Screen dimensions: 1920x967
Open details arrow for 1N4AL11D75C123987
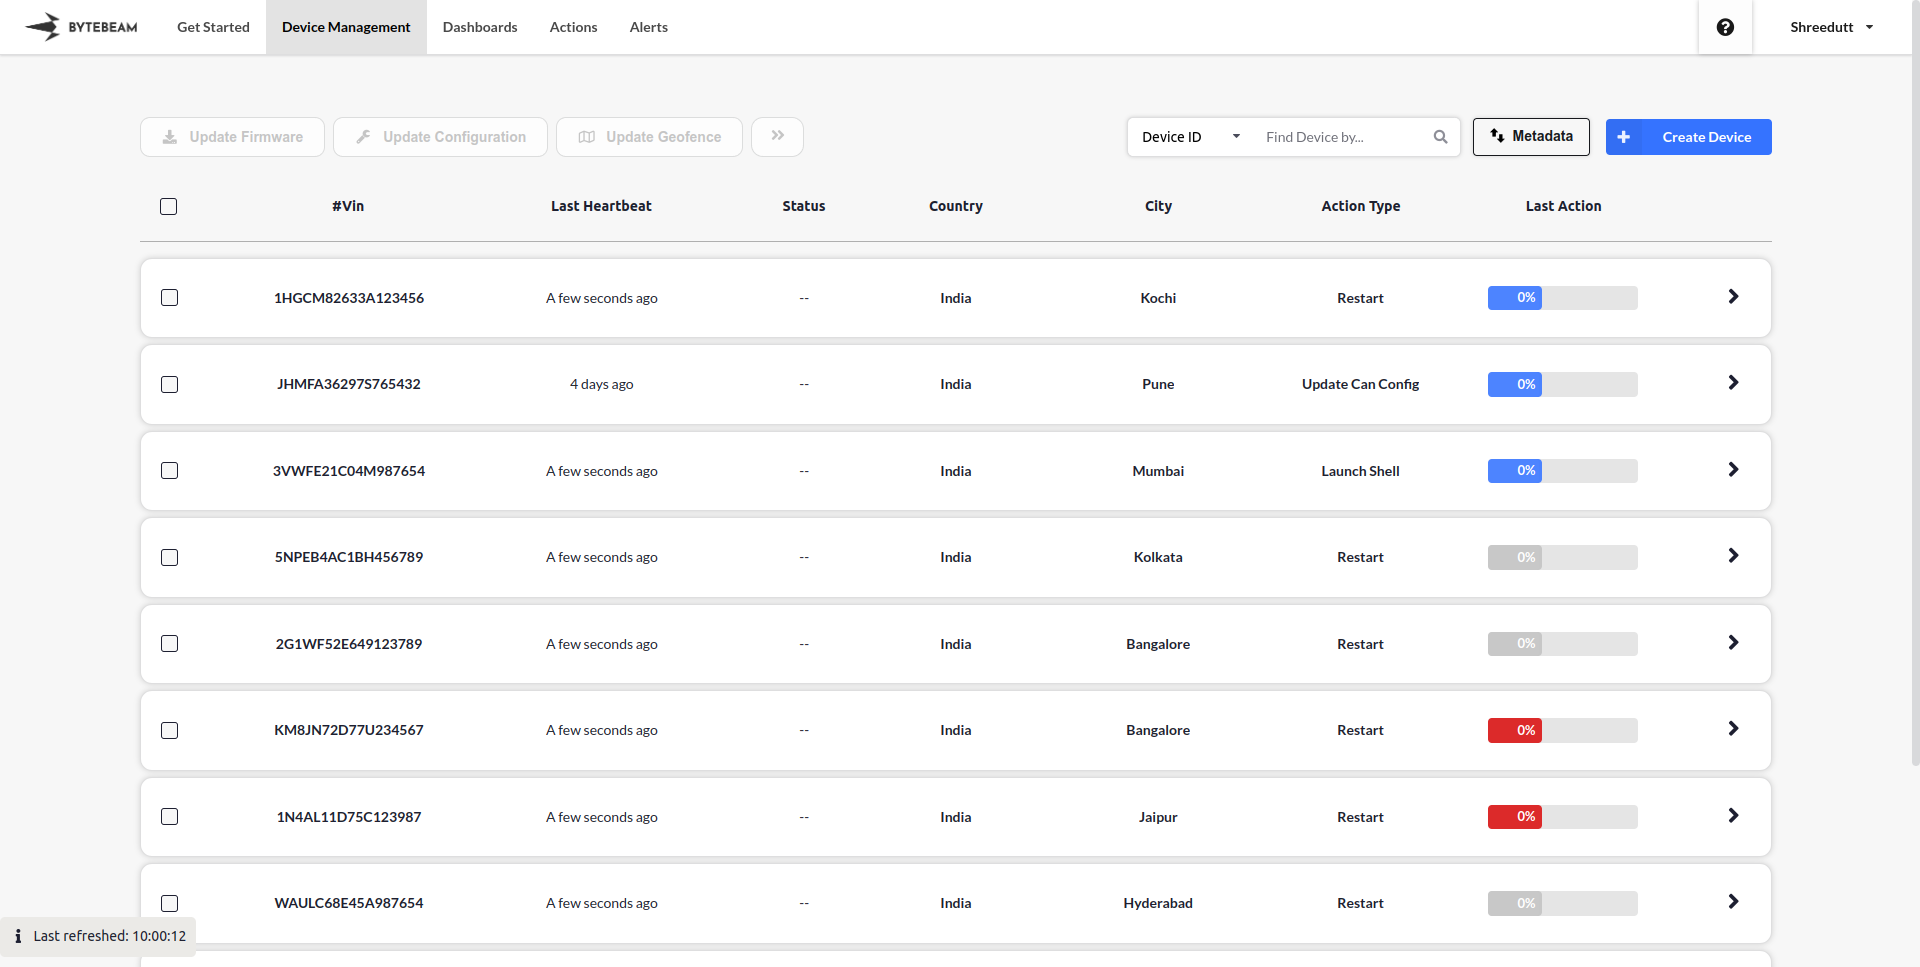1733,816
